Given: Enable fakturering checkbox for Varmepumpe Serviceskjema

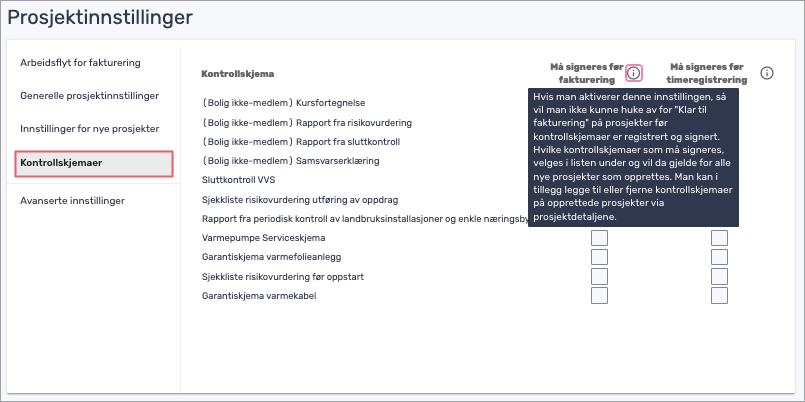Looking at the screenshot, I should point(599,238).
